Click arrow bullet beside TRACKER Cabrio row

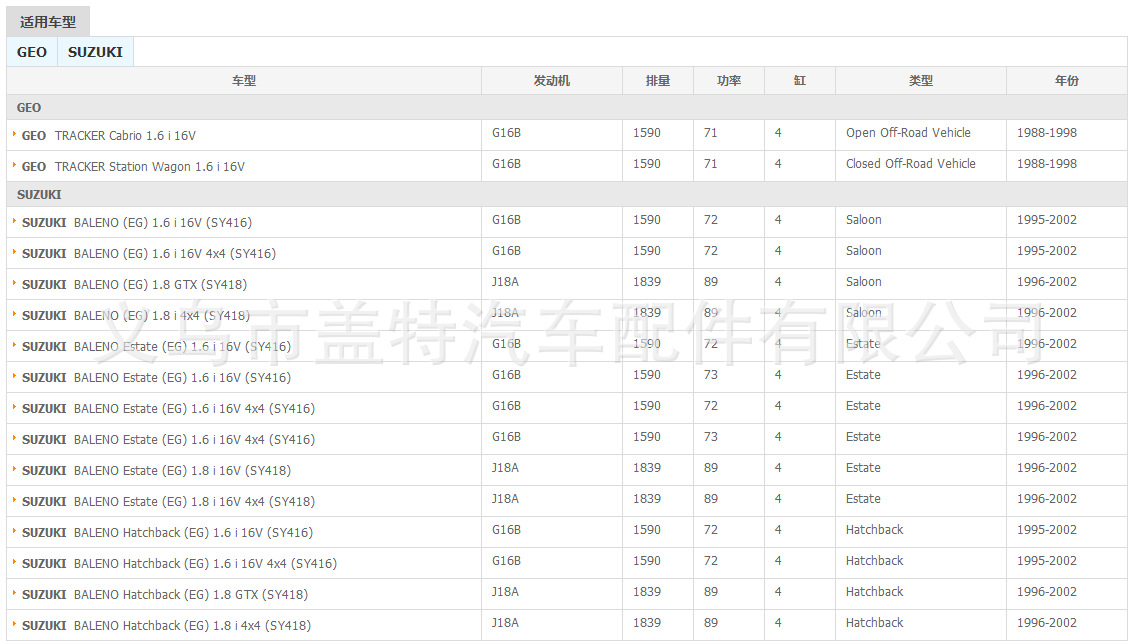pos(14,134)
